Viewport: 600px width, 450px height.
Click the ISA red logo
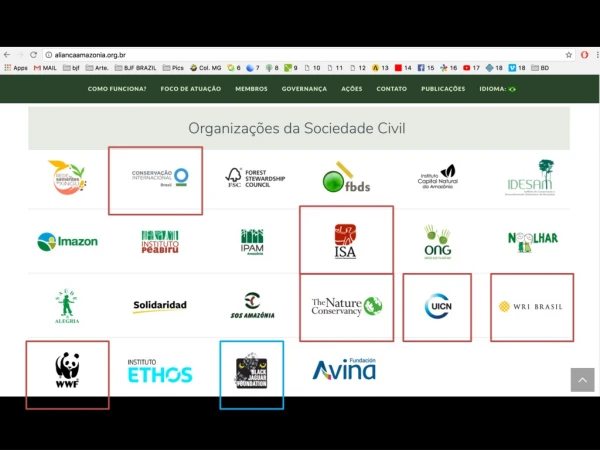(x=346, y=241)
